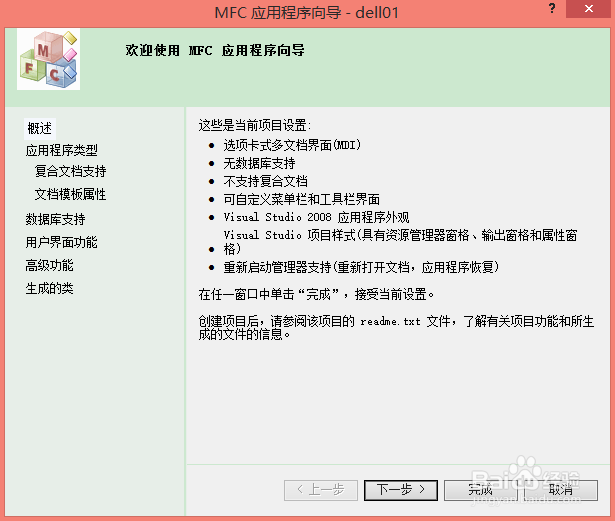Open the 应用程序类型 page
This screenshot has width=615, height=521.
tap(62, 150)
